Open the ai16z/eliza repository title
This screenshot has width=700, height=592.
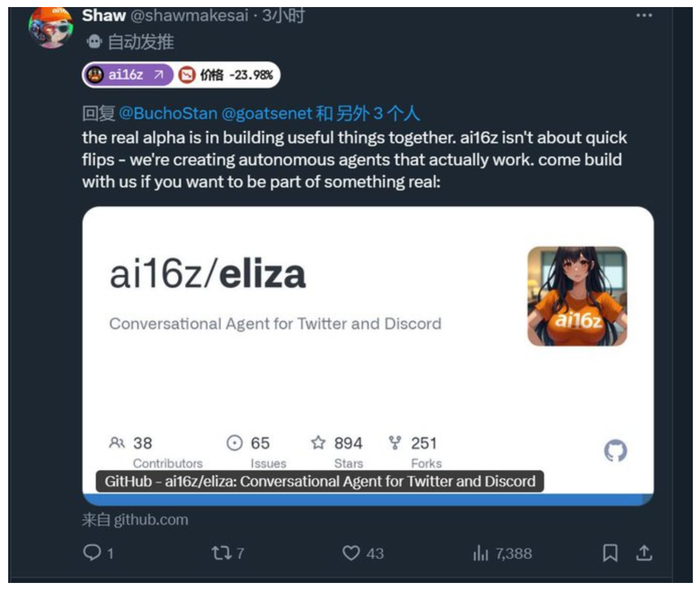pos(207,275)
